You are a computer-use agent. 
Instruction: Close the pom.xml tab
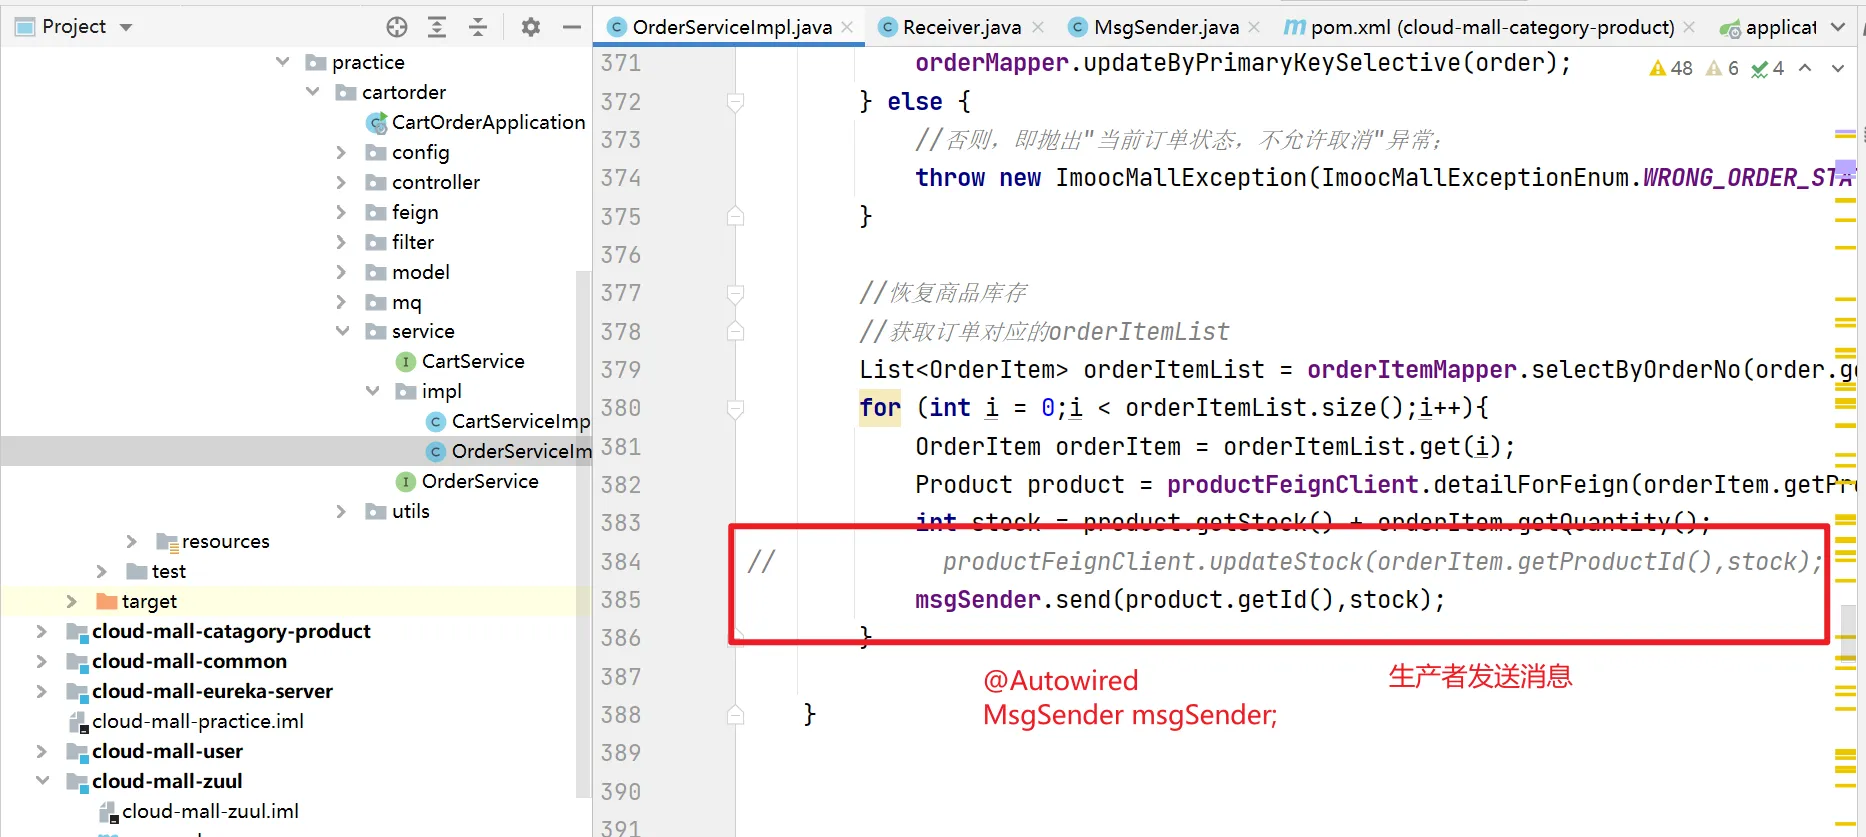click(1689, 27)
